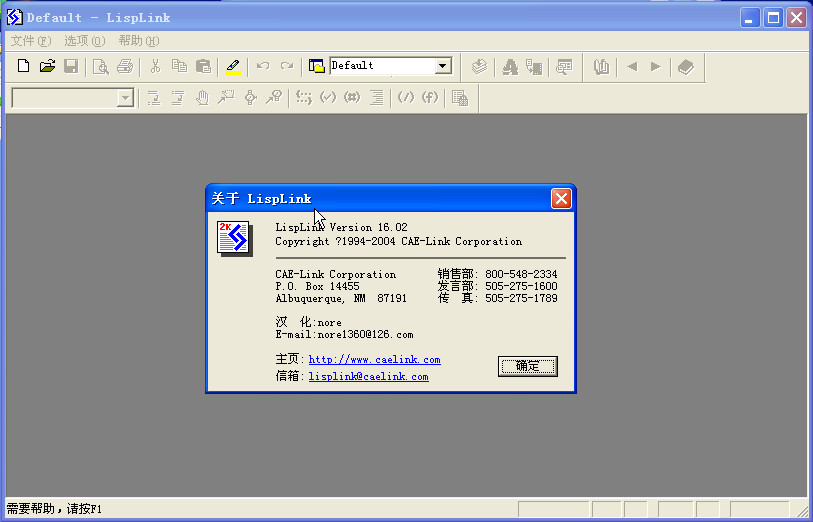Click the left triangle previous icon
This screenshot has height=522, width=813.
pyautogui.click(x=632, y=66)
